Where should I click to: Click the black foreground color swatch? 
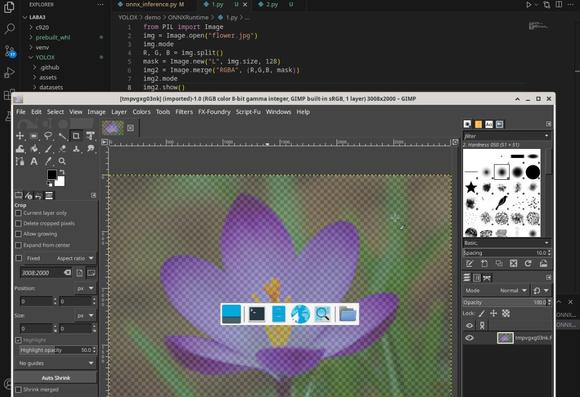click(52, 174)
